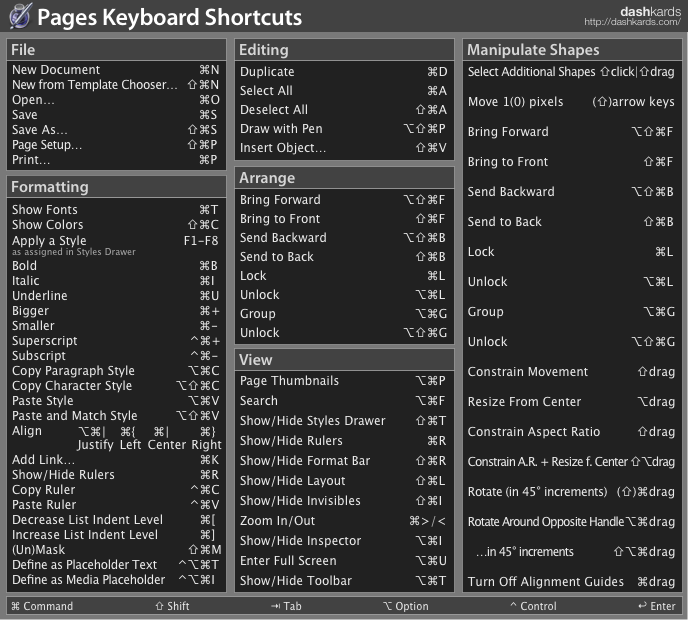Click the 'Bold' shortcut row

[116, 266]
